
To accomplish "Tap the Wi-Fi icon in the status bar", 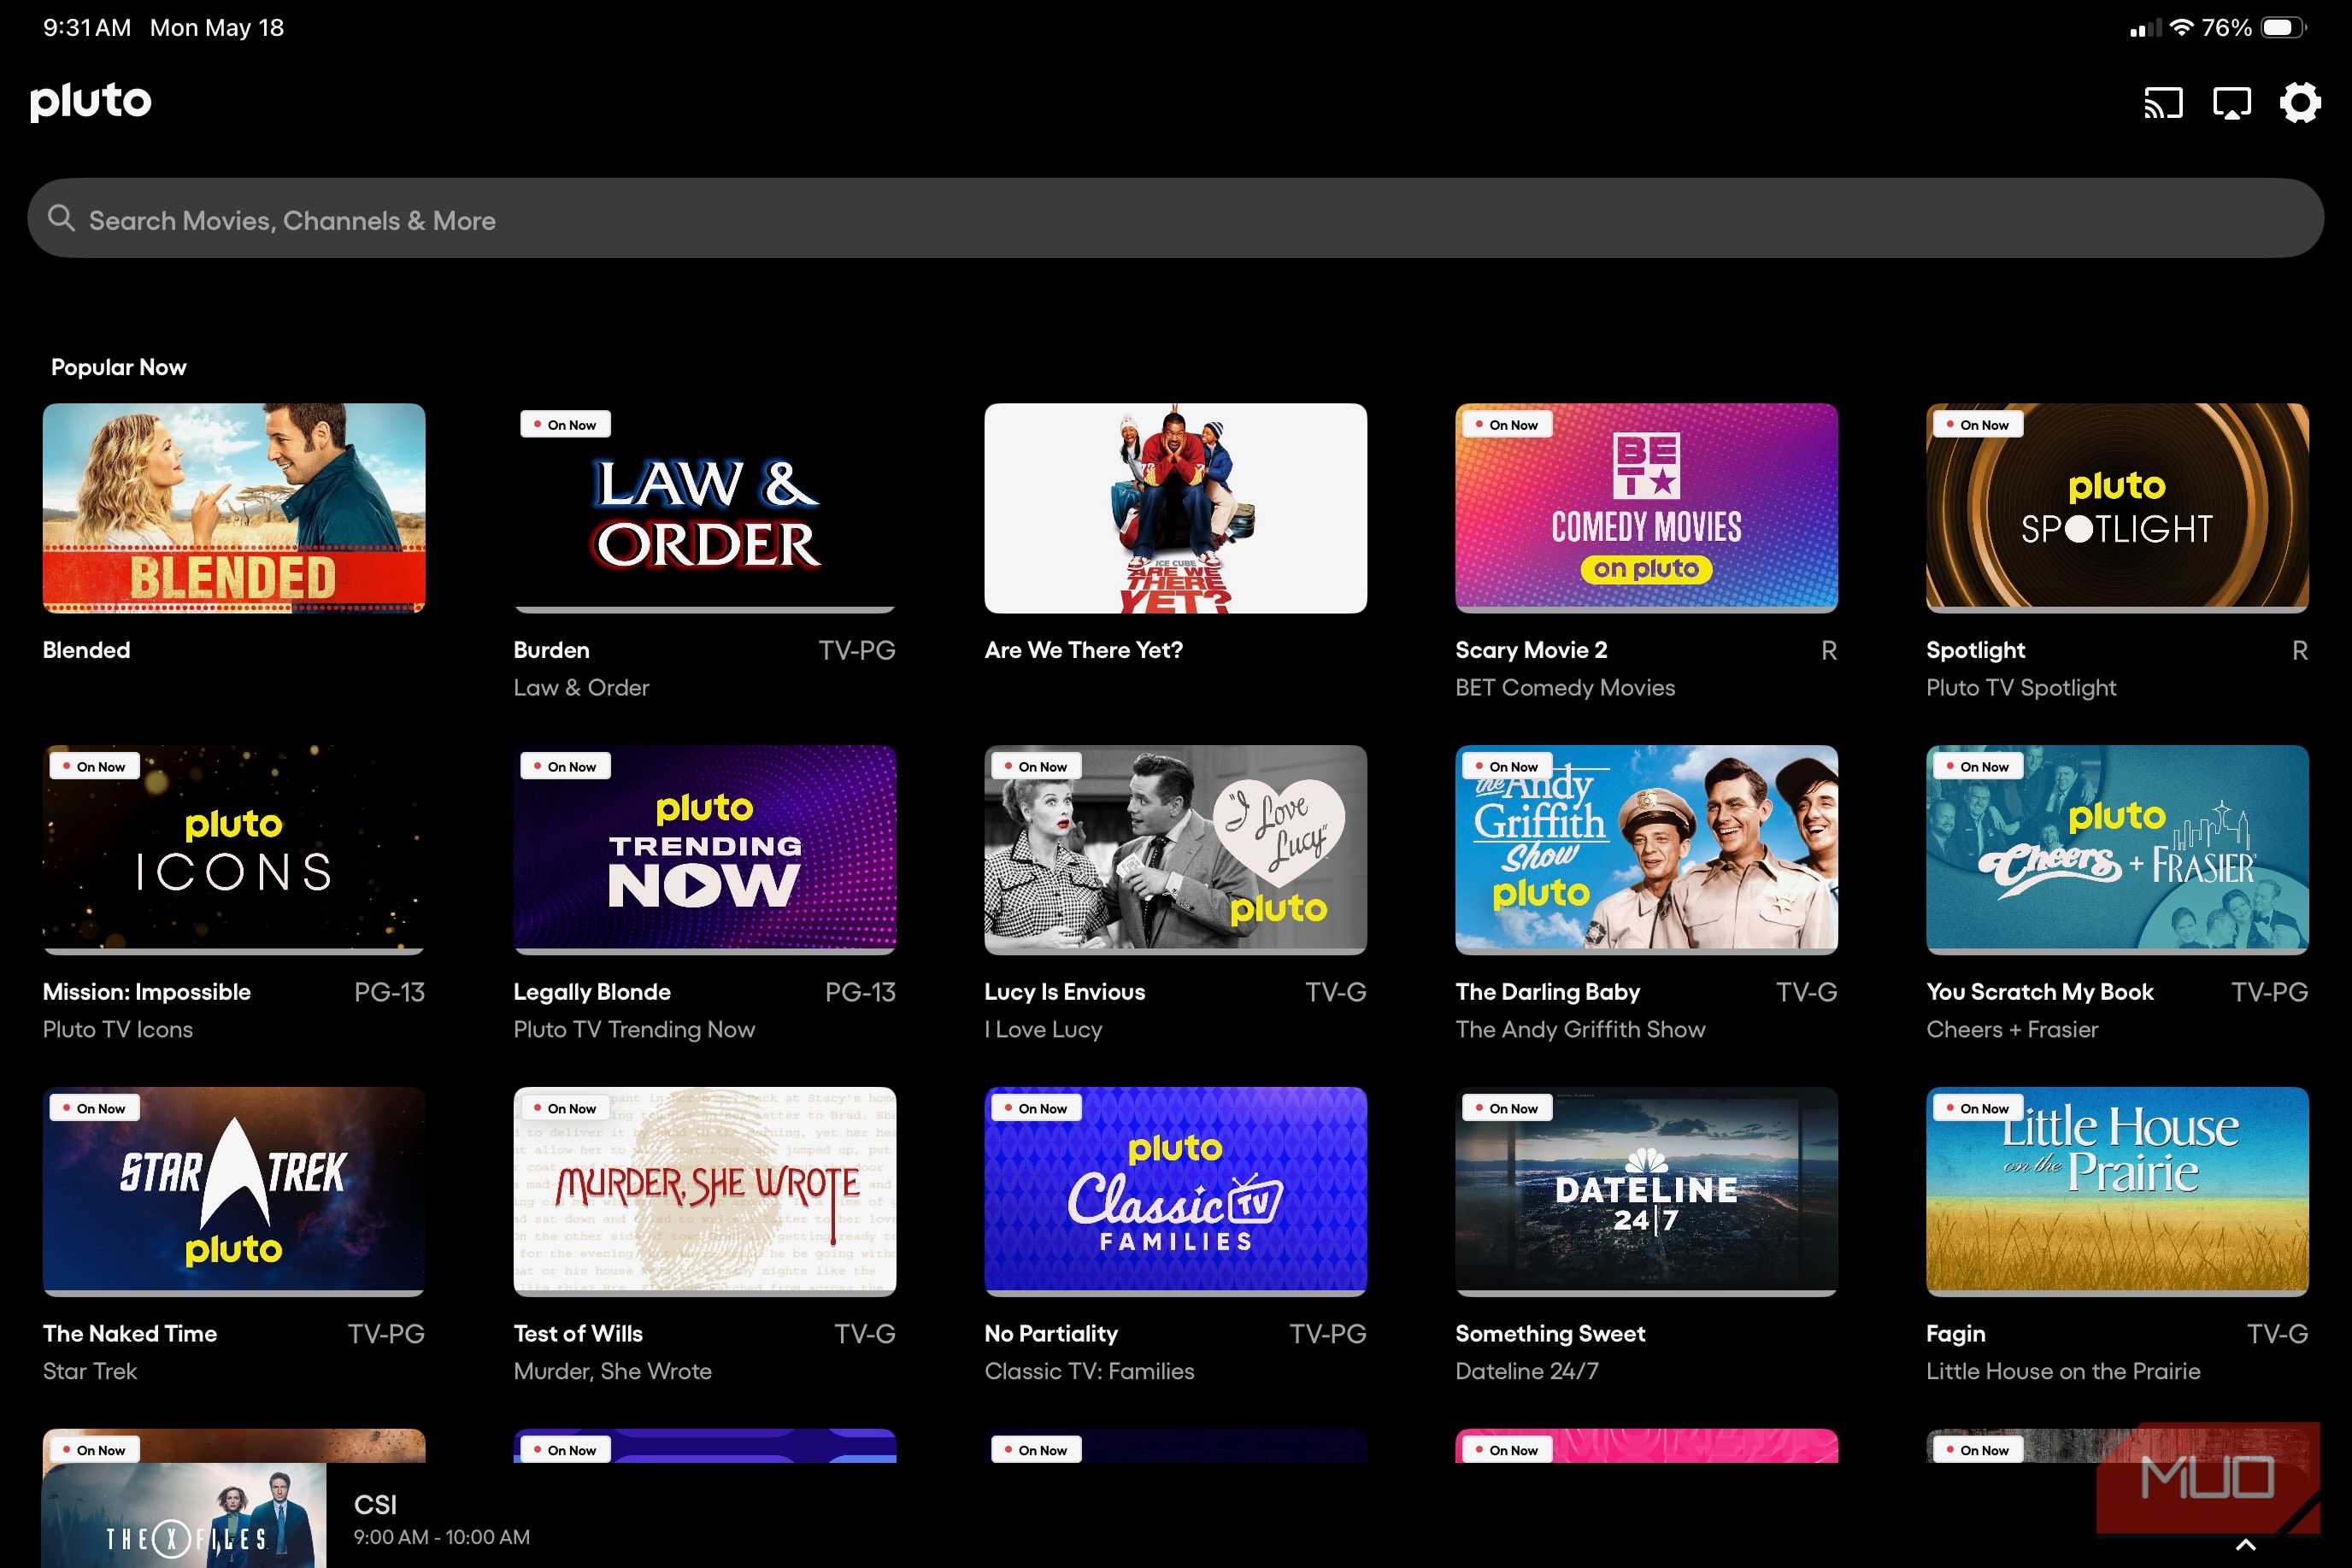I will (2181, 27).
